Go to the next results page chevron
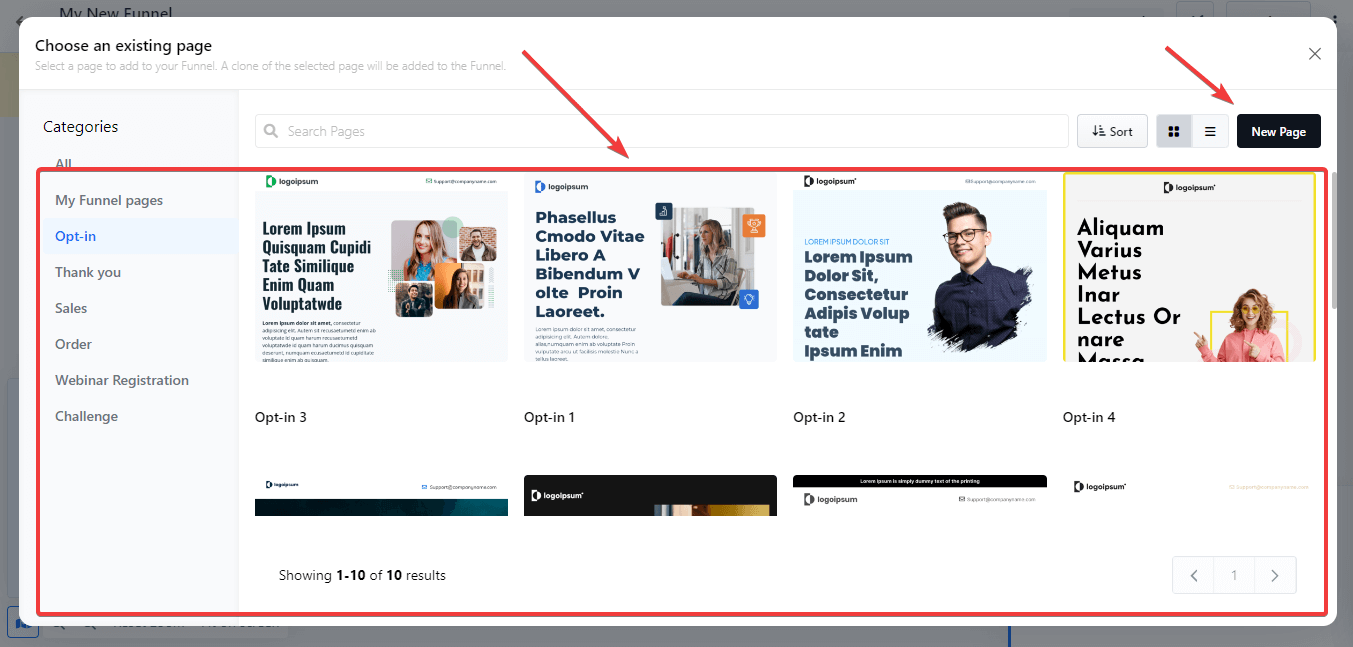 [1274, 575]
